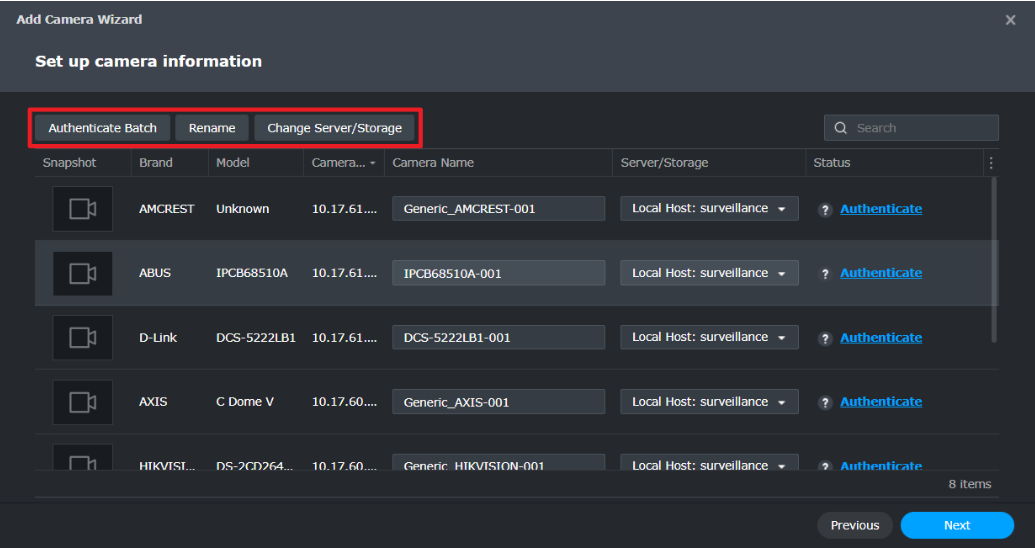Click the help icon in ABUS row
This screenshot has width=1035, height=548.
coord(824,274)
